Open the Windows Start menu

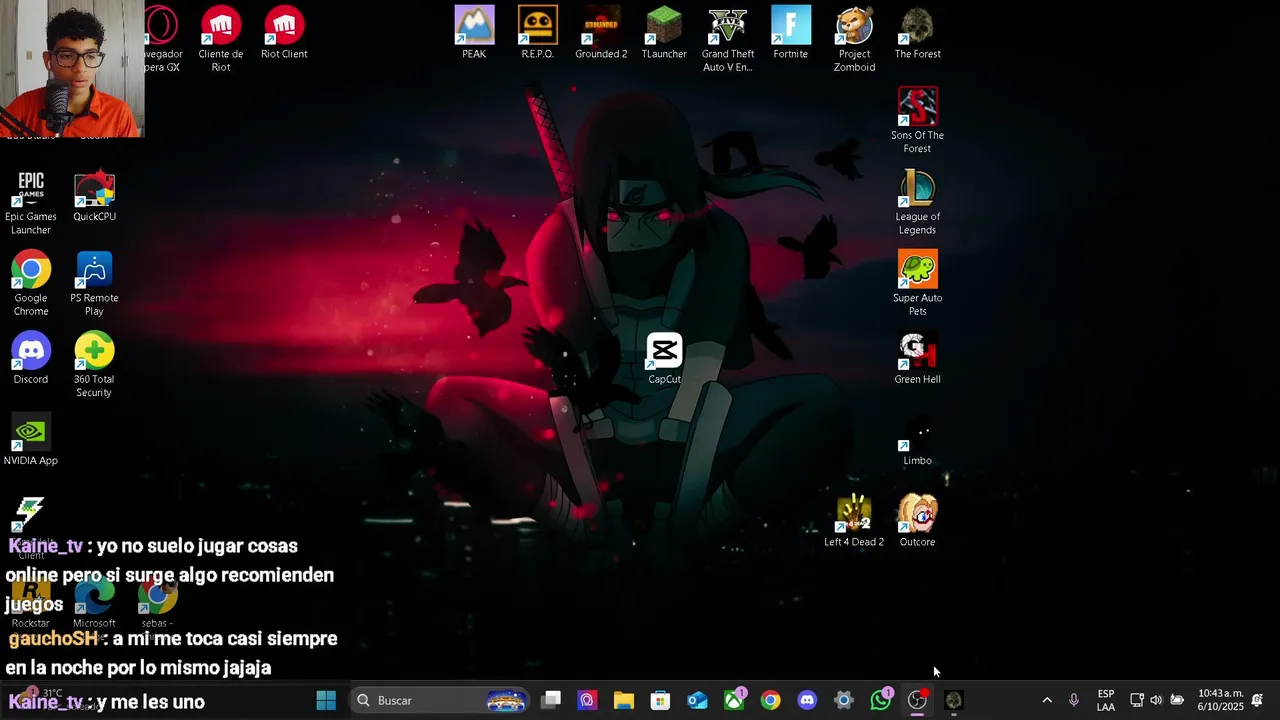[326, 700]
